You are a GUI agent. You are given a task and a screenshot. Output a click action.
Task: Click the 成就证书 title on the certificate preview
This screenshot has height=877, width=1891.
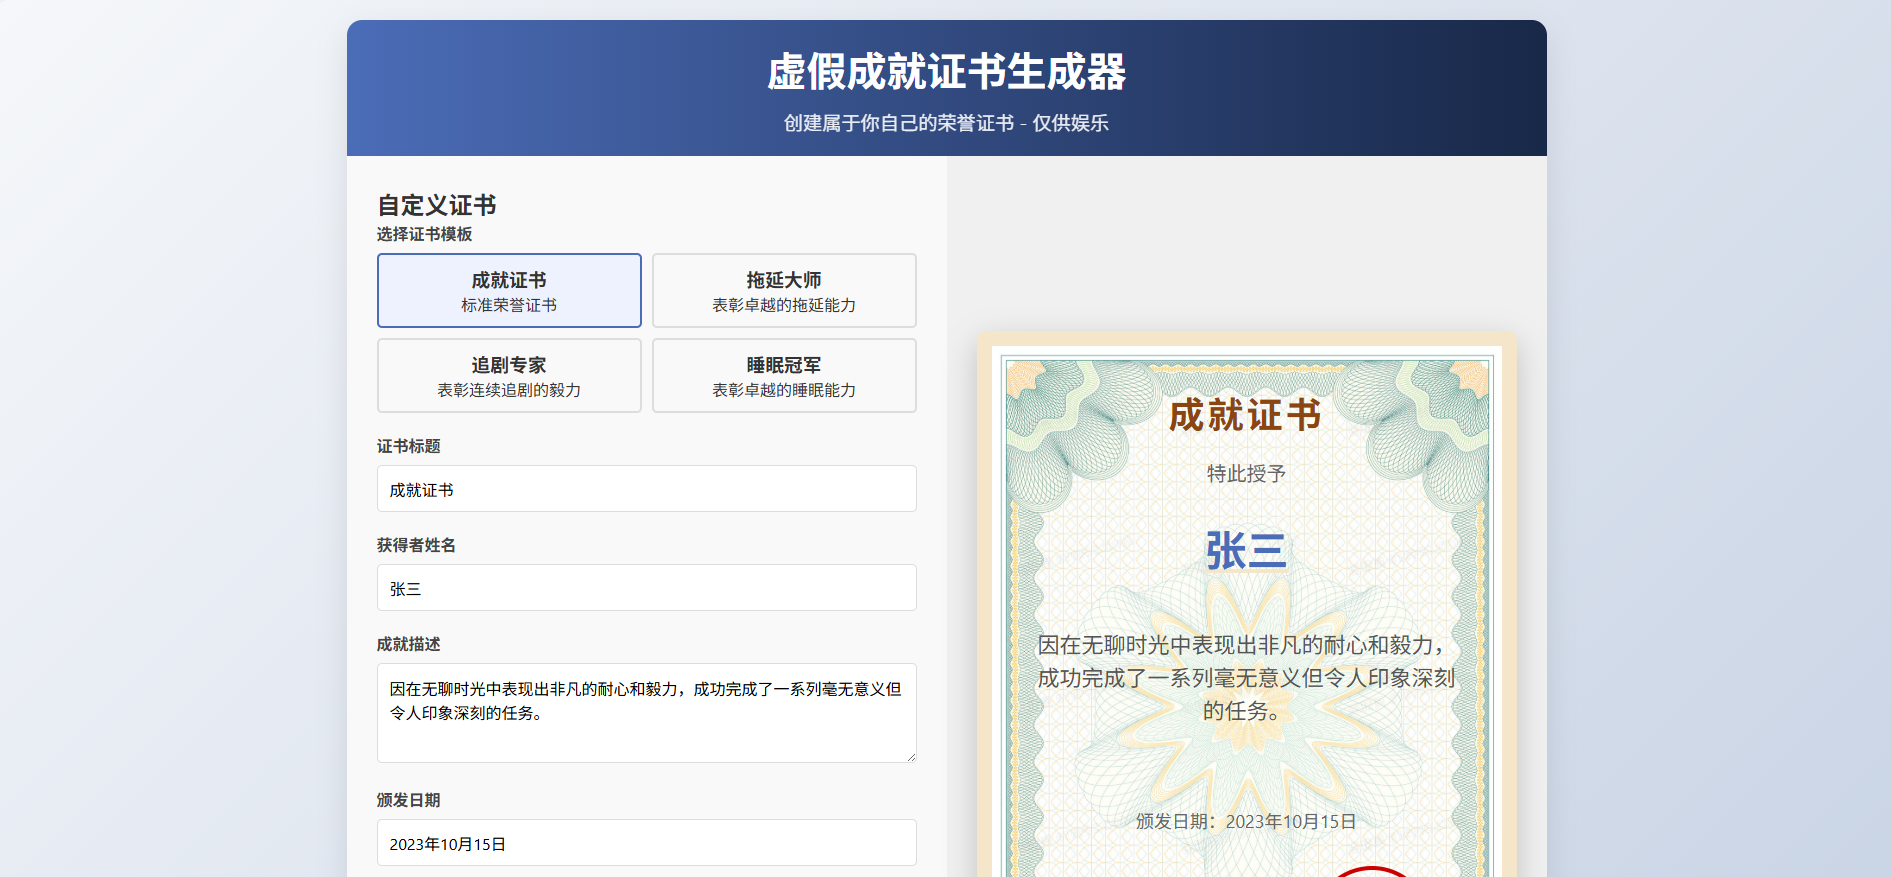(x=1246, y=415)
